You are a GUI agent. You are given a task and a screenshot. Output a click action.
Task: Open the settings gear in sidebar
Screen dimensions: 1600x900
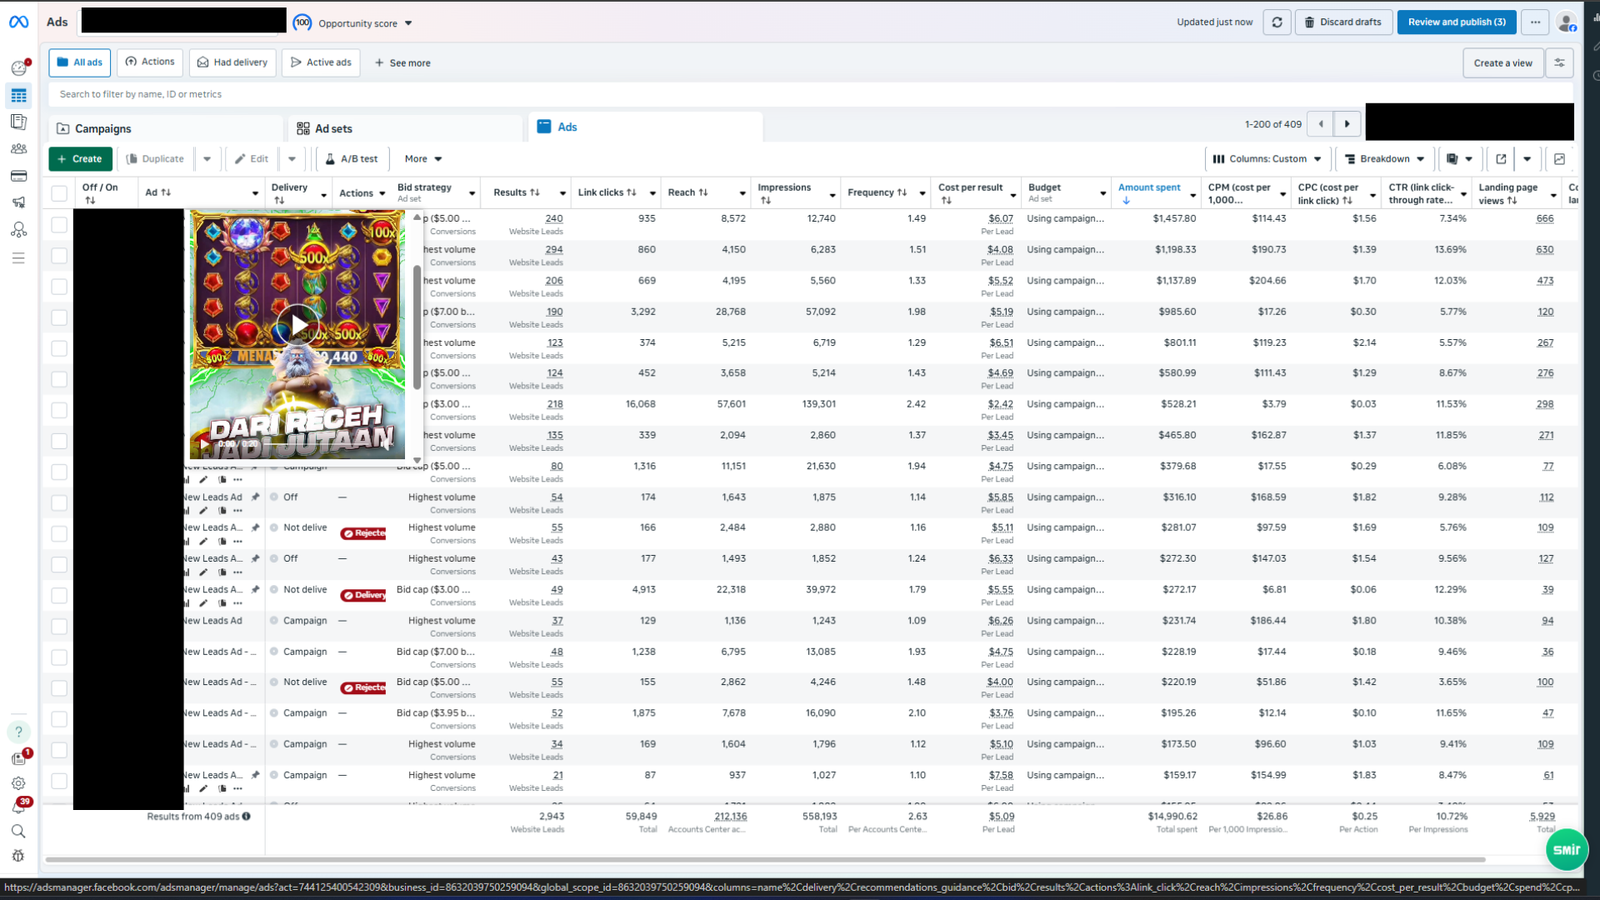click(18, 784)
